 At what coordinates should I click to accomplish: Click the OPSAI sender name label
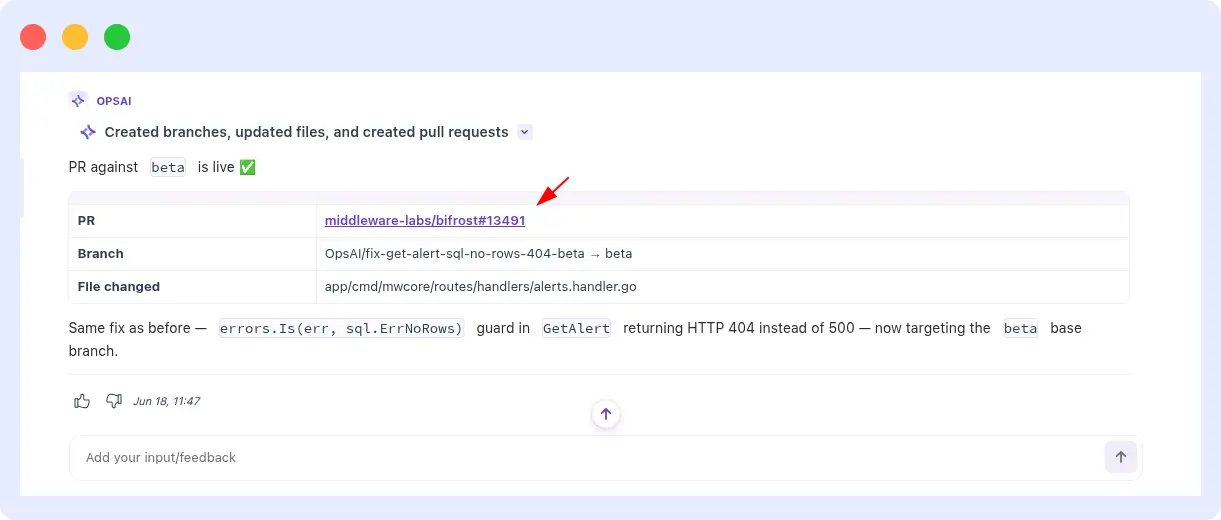[x=114, y=101]
